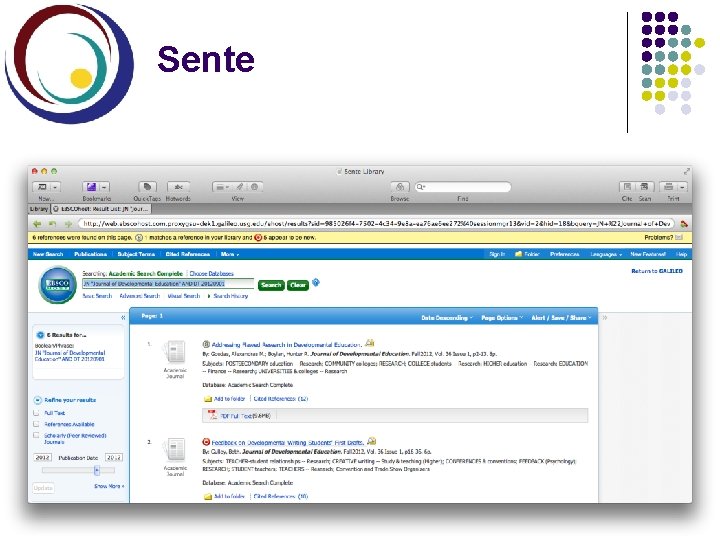Open New Search in EBSCO menu
The height and width of the screenshot is (540, 720).
[48, 254]
